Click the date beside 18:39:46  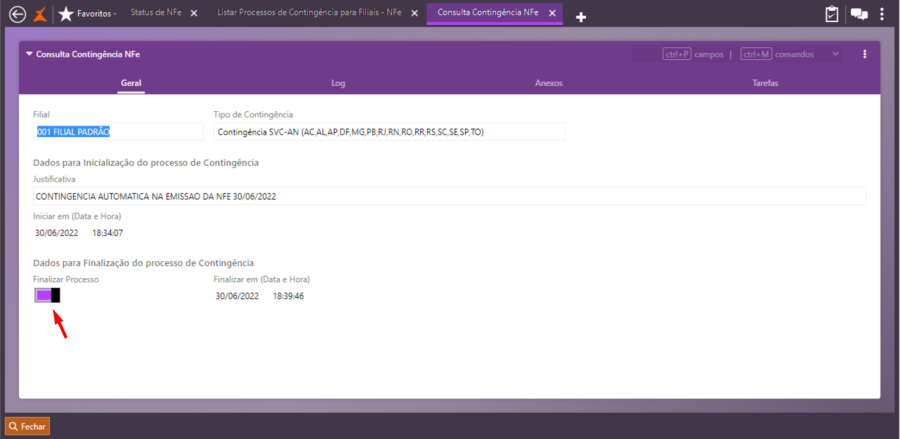click(237, 296)
